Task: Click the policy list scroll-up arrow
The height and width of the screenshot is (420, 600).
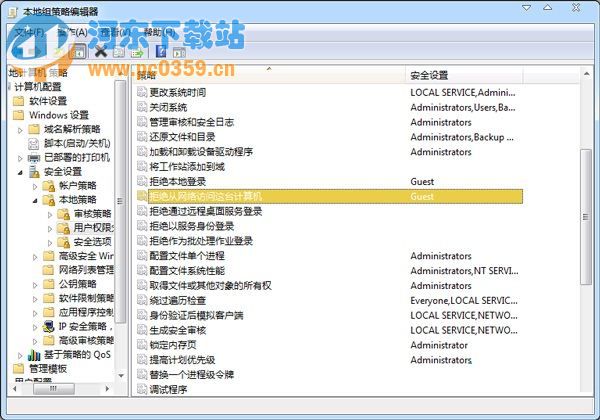Action: tap(586, 74)
